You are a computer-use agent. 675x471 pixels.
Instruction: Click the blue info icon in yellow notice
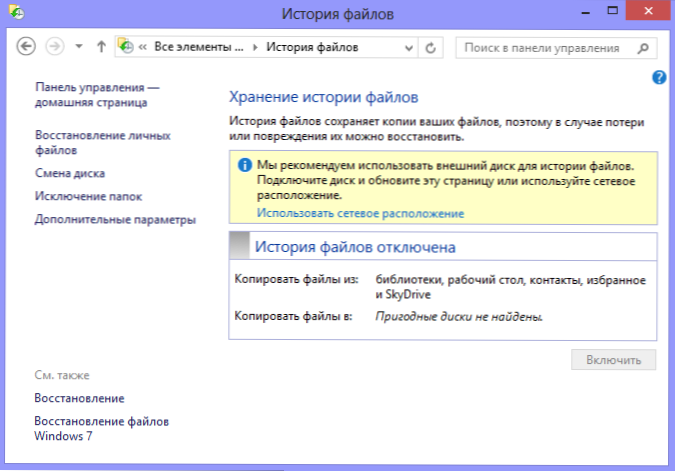coord(245,165)
